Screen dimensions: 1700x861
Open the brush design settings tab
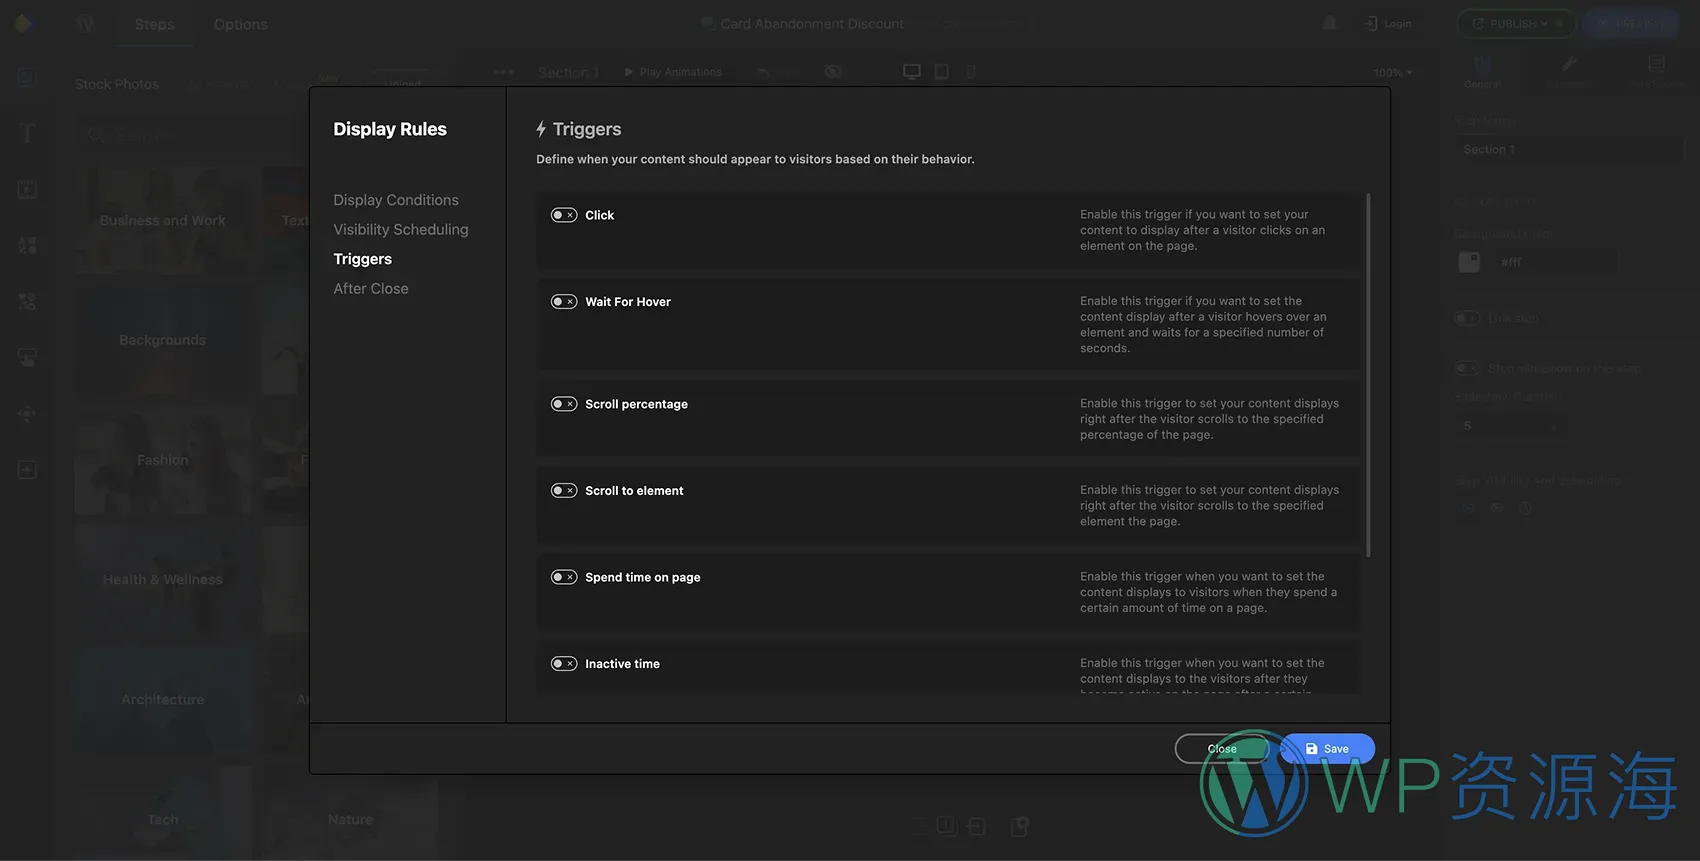(1568, 72)
